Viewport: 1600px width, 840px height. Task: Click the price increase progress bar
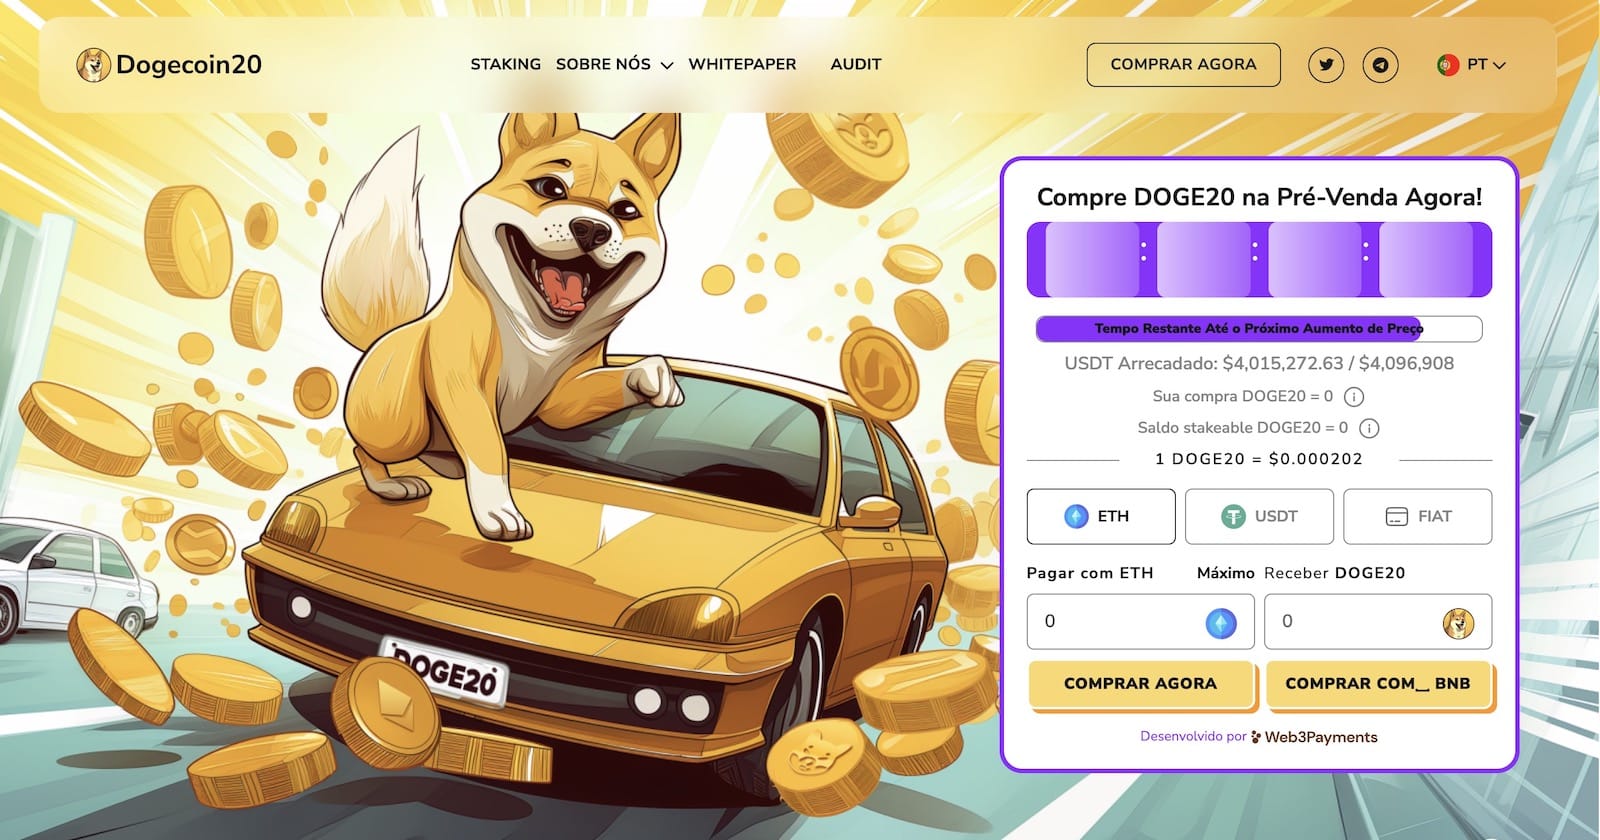click(1258, 328)
